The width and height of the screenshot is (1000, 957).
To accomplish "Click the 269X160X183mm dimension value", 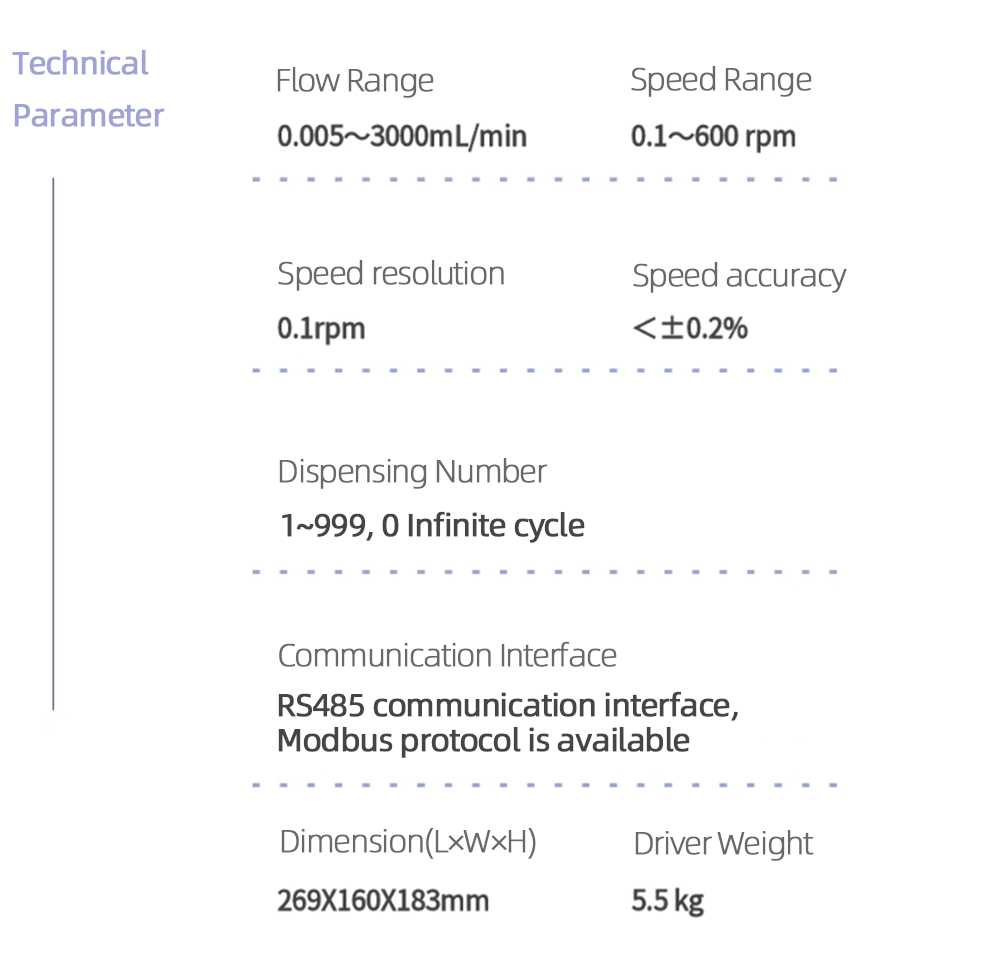I will [x=383, y=901].
